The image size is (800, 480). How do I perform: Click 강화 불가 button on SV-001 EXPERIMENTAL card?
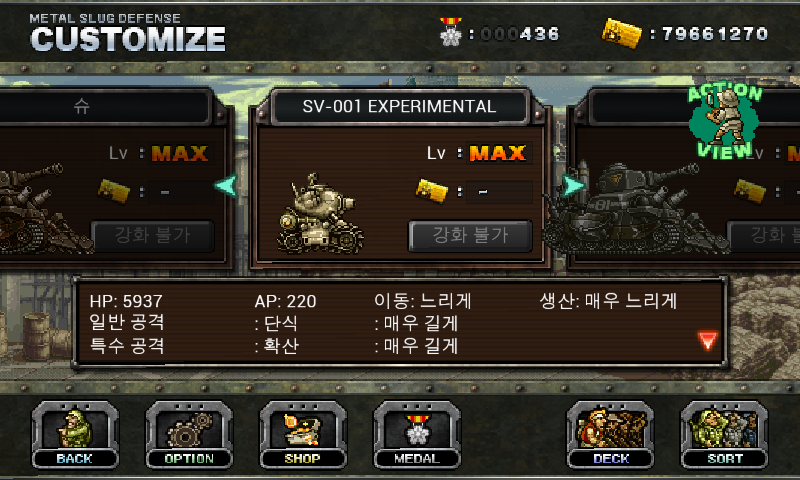[x=470, y=235]
